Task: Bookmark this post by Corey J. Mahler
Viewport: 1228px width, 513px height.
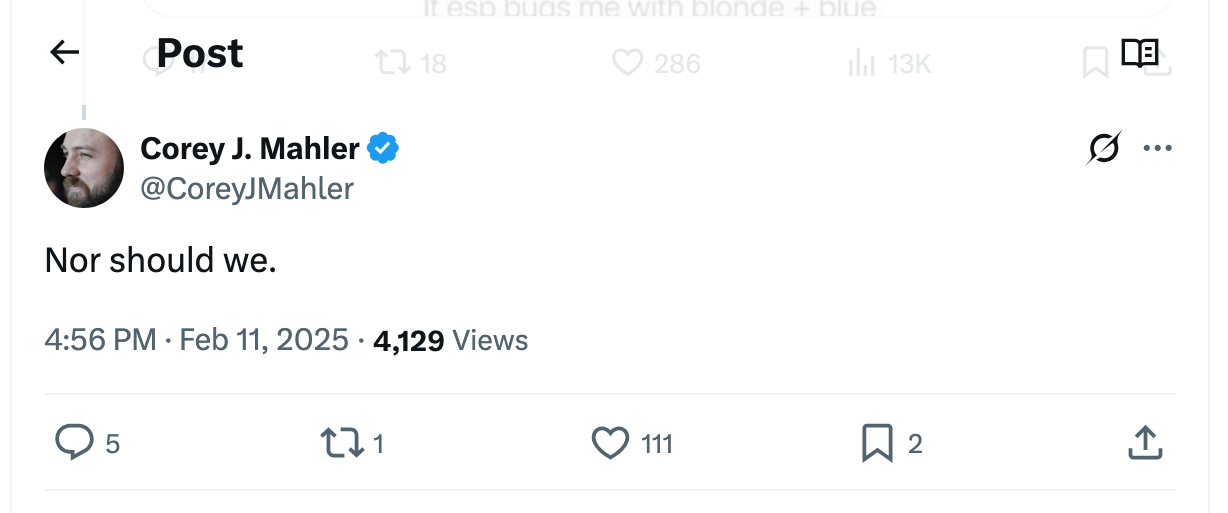Action: tap(877, 442)
